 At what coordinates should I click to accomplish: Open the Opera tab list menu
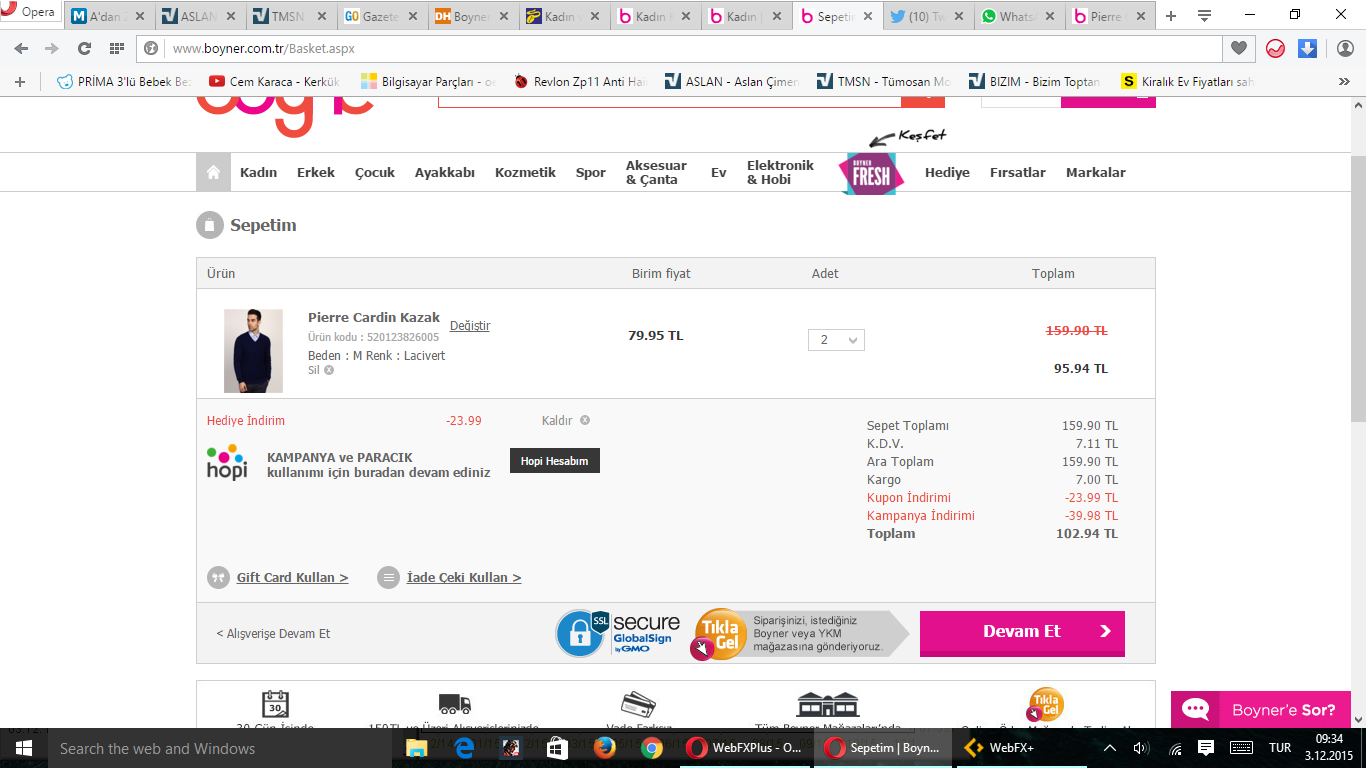1204,16
